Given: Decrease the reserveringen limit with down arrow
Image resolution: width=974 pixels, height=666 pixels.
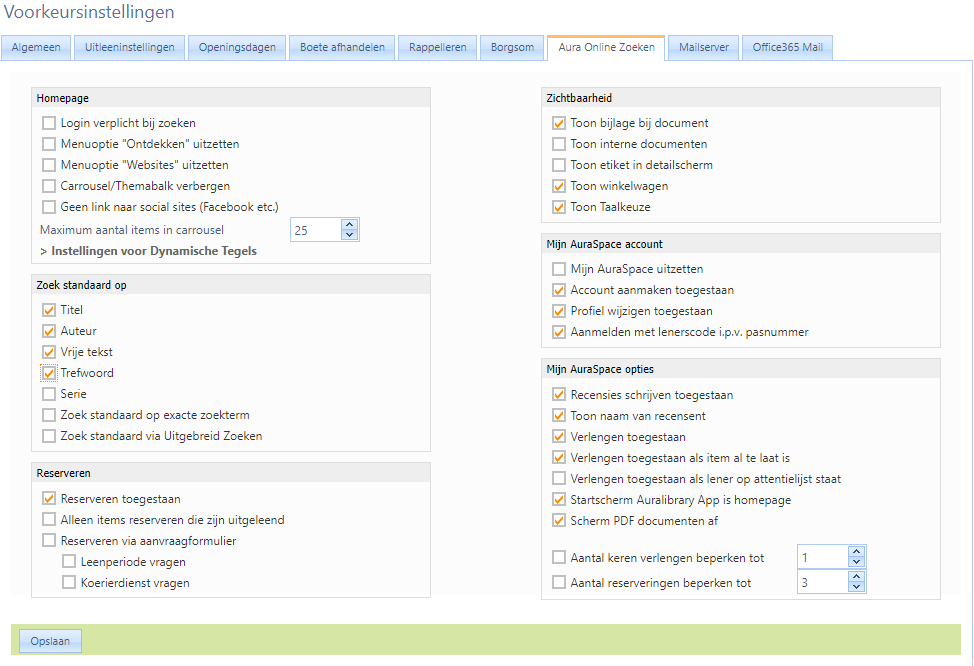Looking at the screenshot, I should pos(855,588).
